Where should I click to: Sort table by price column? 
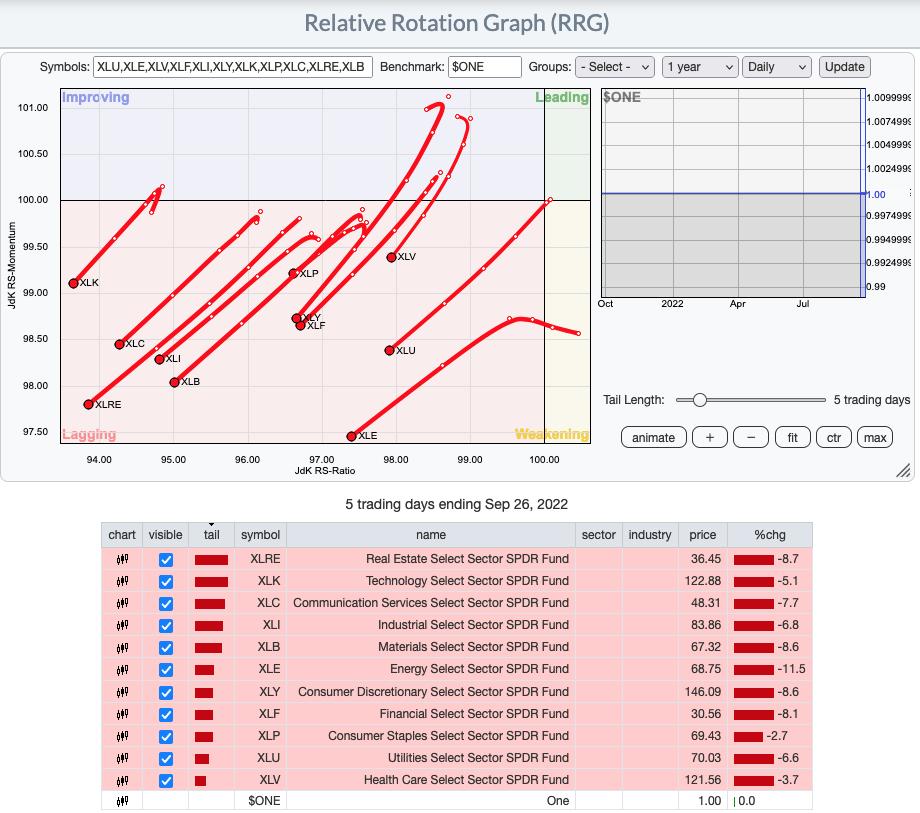(702, 534)
